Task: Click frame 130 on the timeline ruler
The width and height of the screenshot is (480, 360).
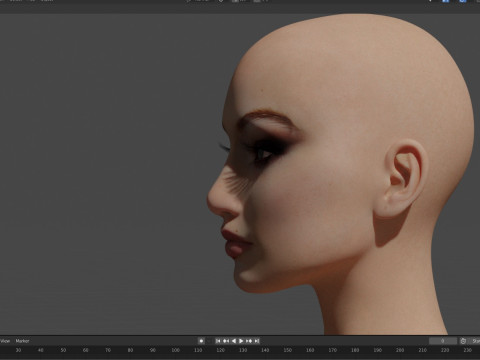Action: coord(243,350)
